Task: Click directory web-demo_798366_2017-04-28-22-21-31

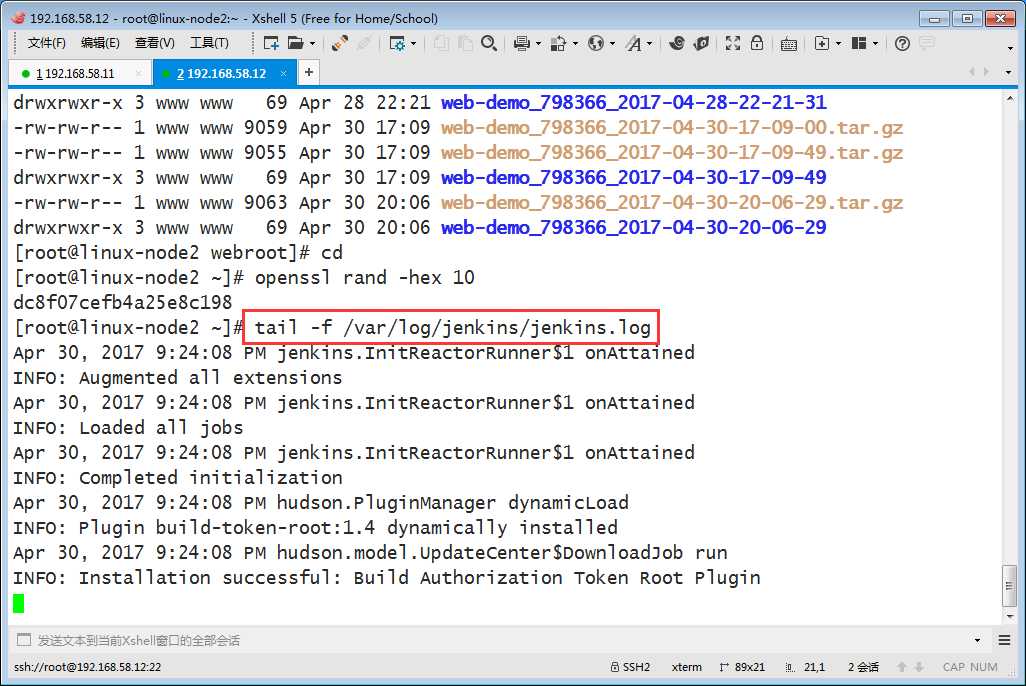Action: click(633, 103)
